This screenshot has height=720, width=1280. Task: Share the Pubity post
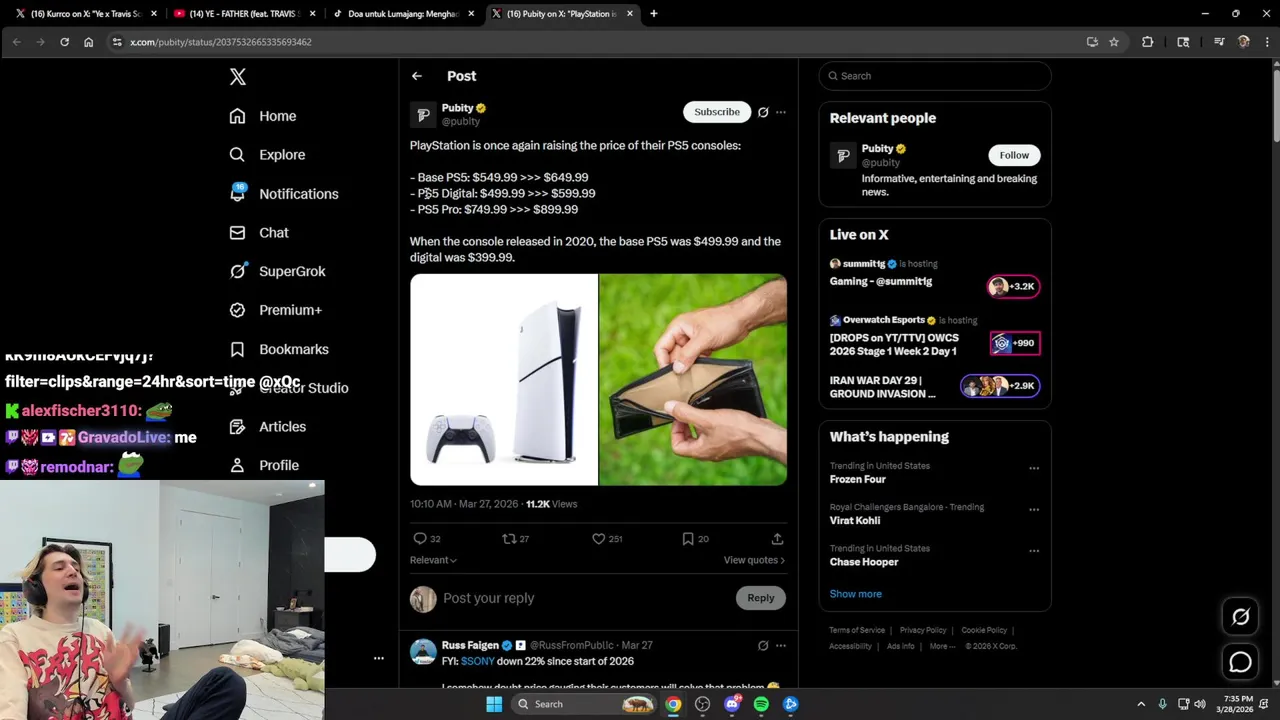(x=777, y=539)
